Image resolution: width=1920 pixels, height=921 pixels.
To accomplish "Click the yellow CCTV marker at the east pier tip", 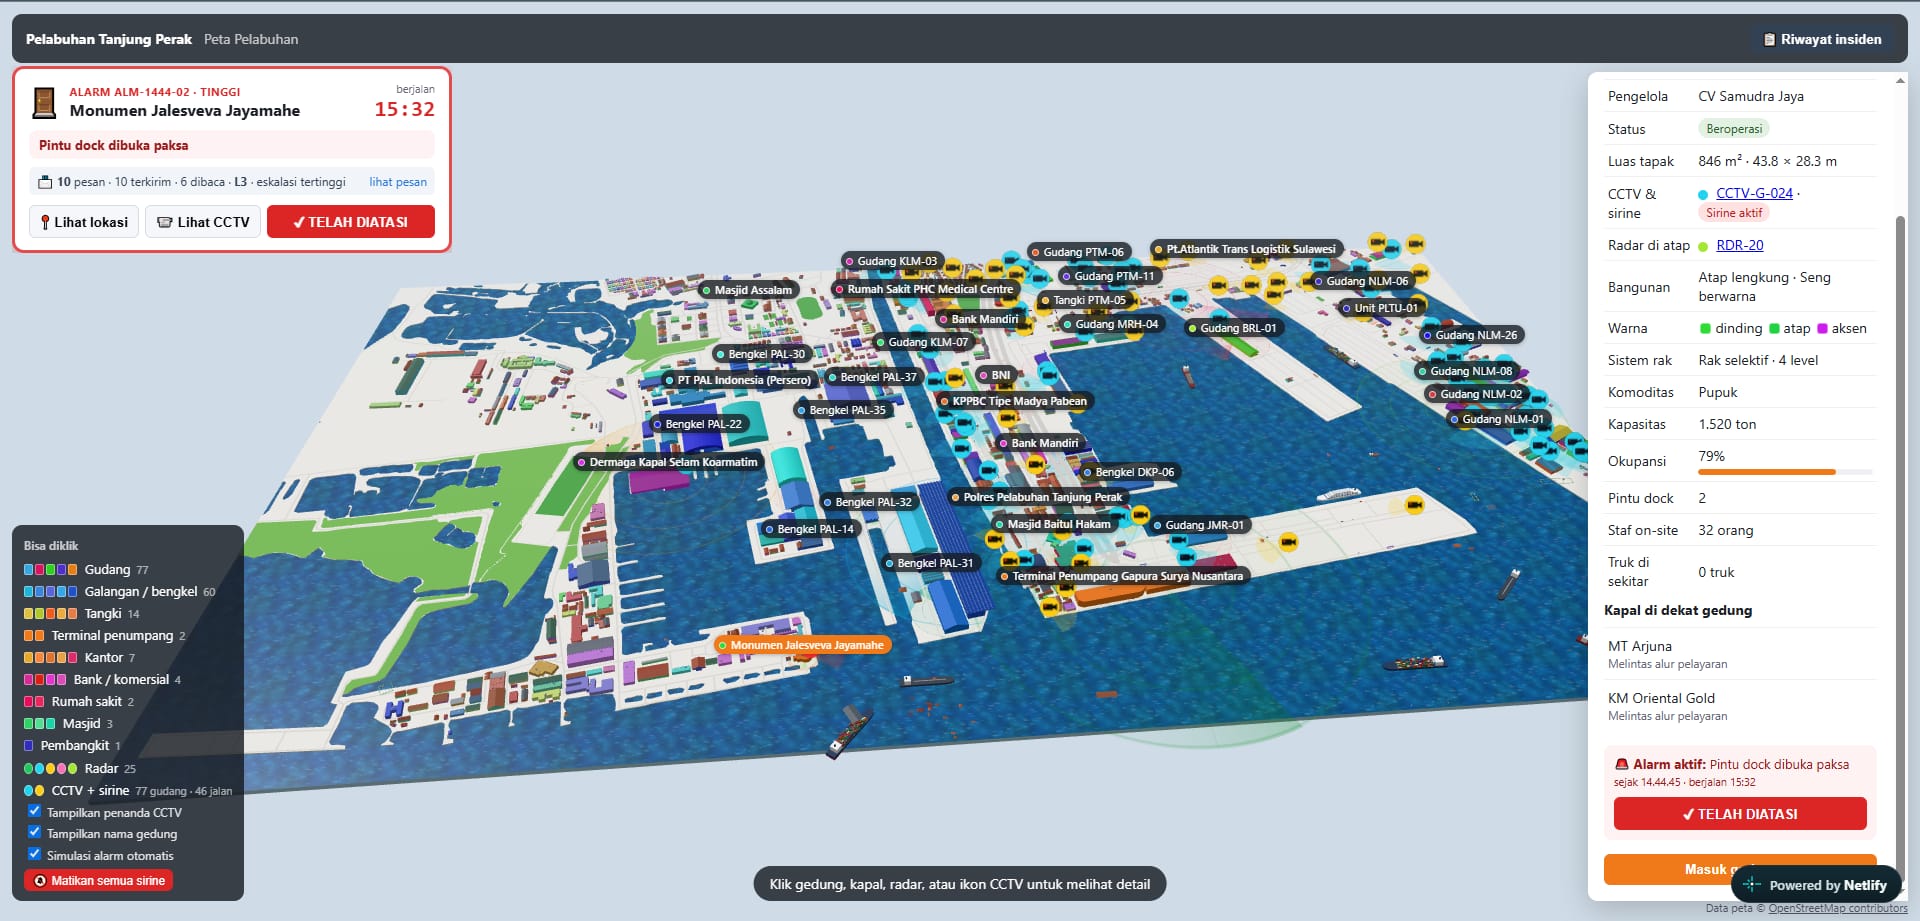I will (x=1414, y=505).
